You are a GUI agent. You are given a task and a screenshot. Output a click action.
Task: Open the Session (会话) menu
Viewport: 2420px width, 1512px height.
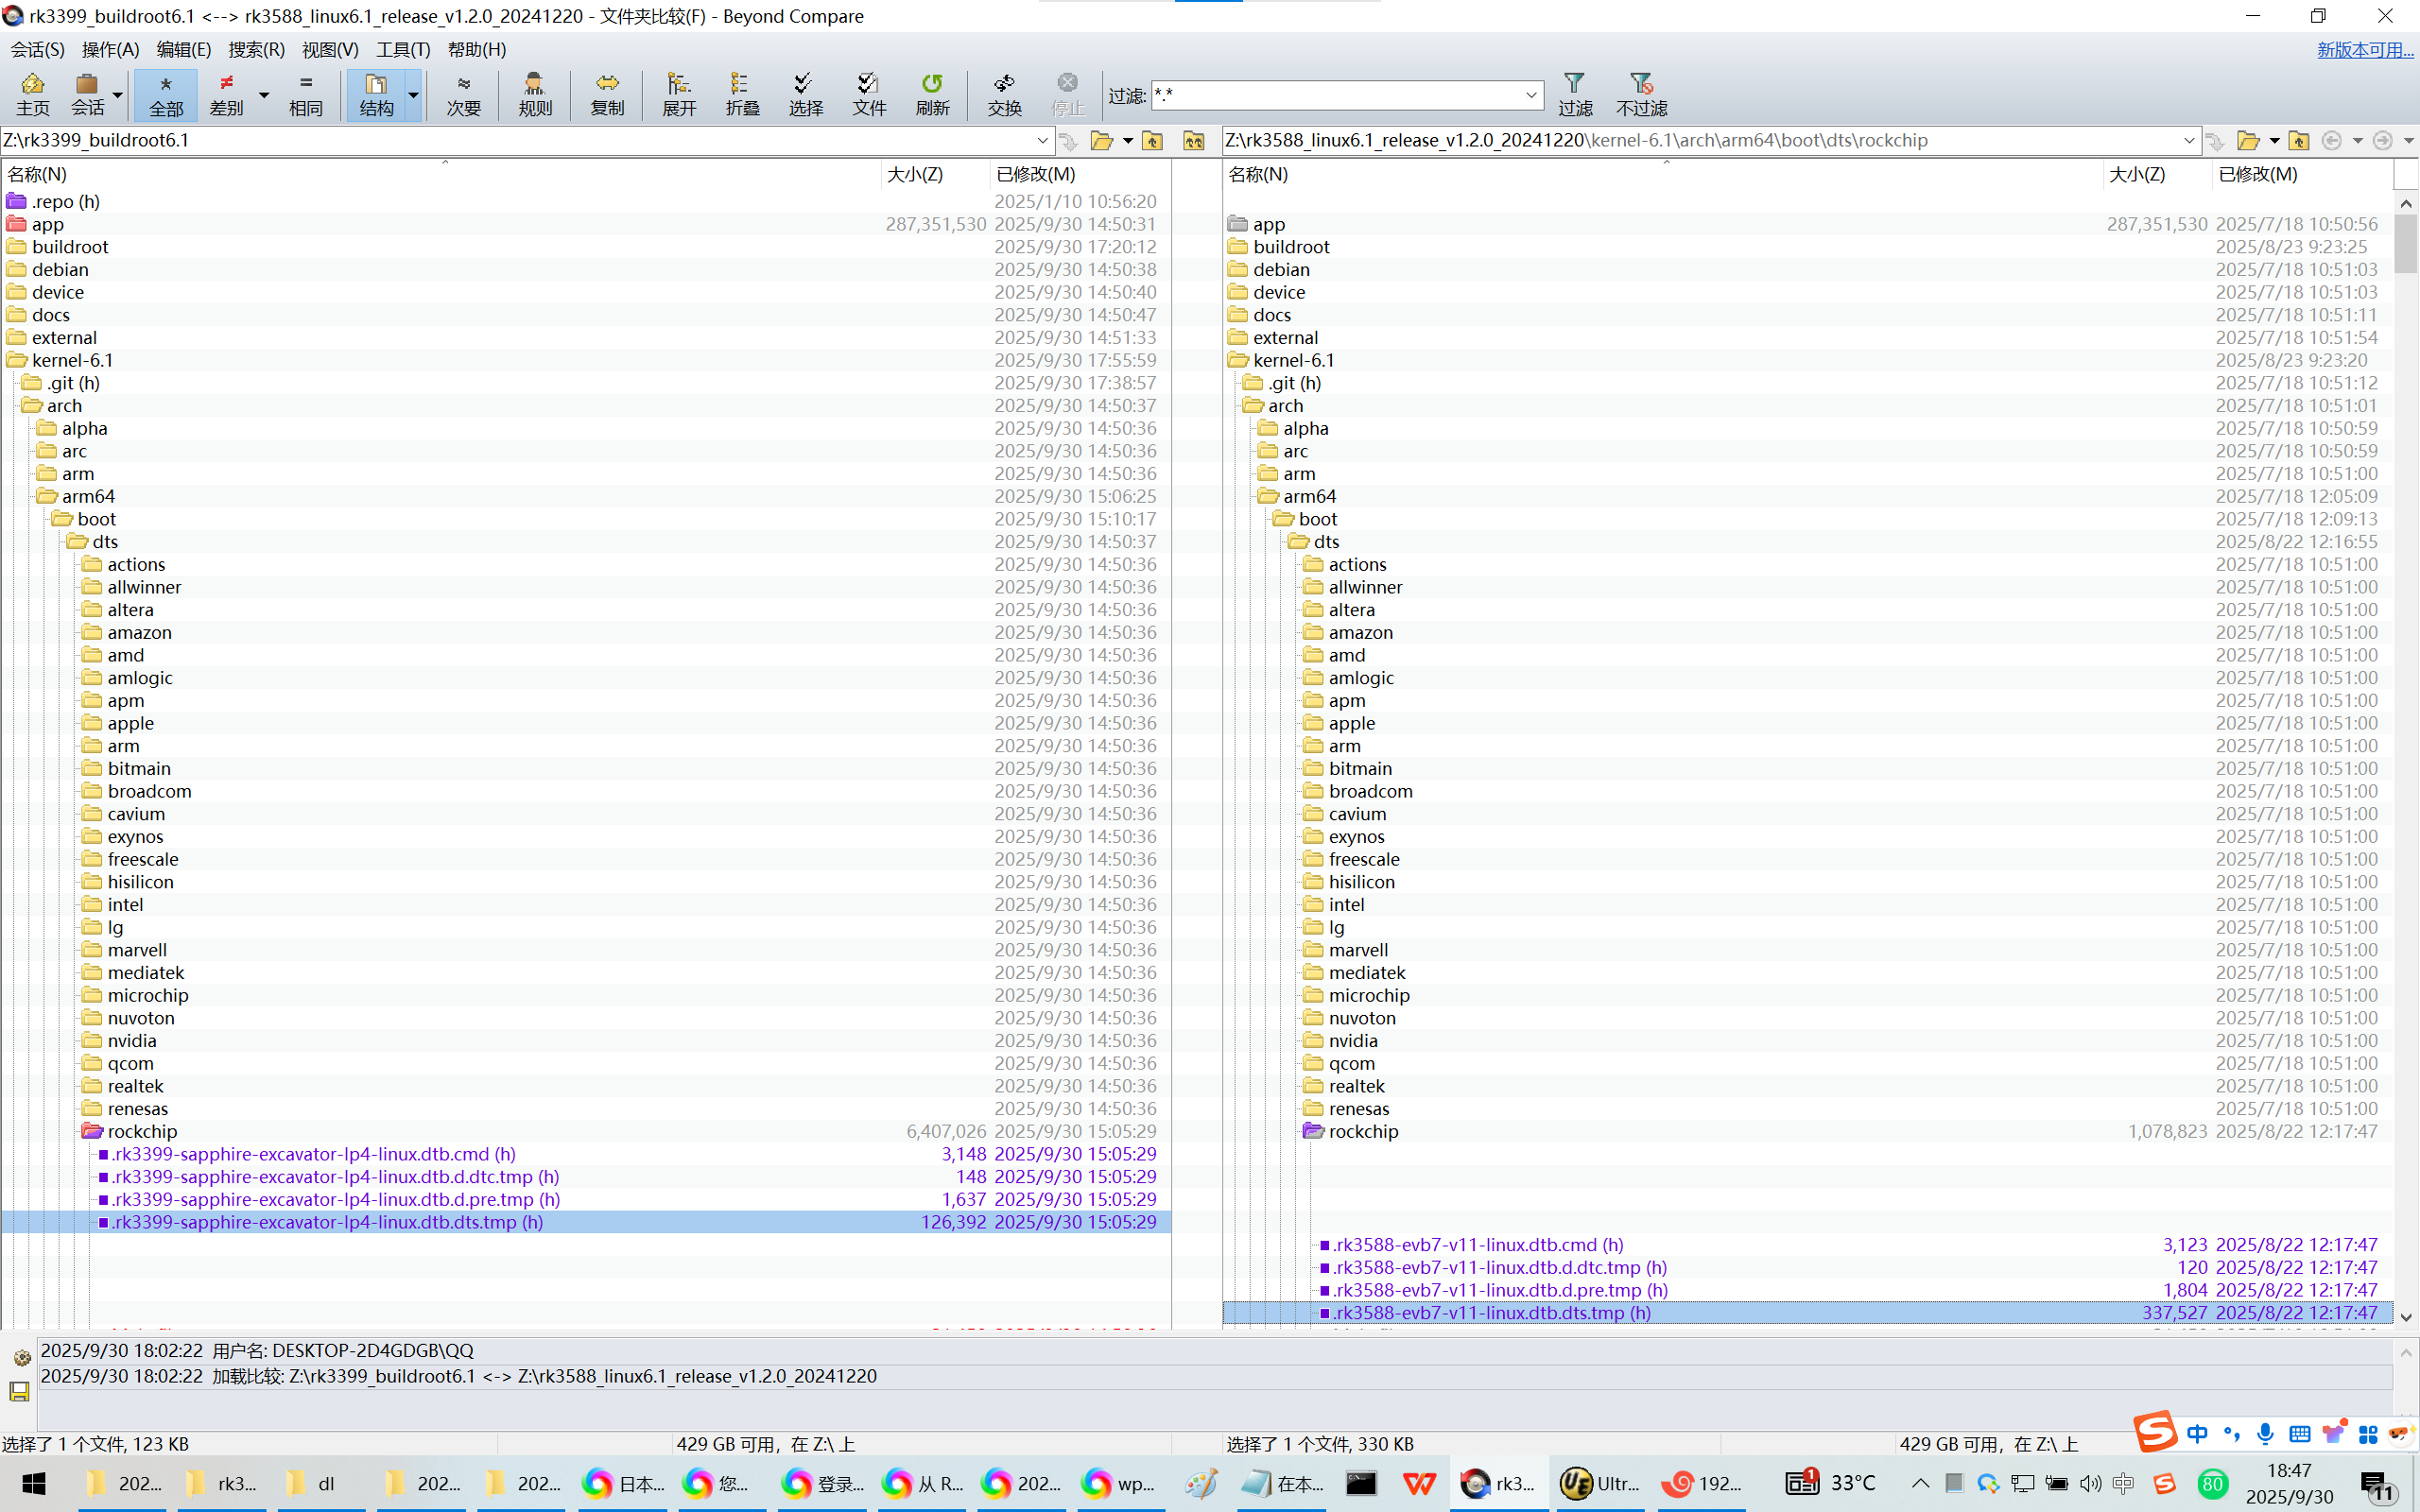coord(38,49)
